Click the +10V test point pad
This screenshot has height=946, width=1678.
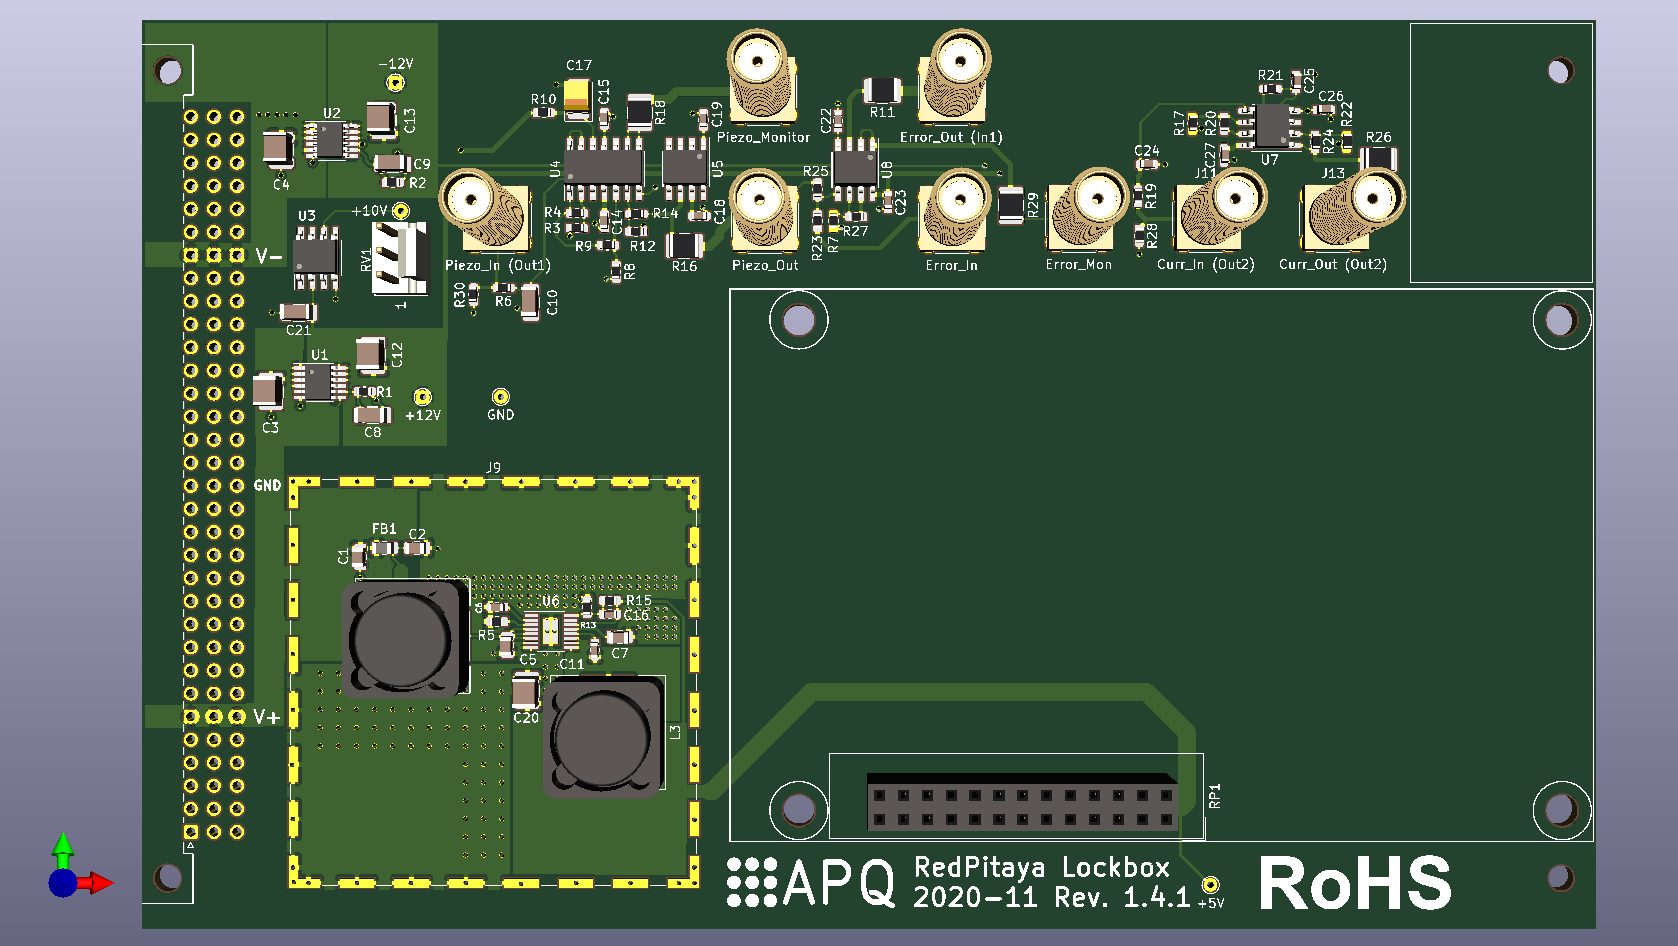tap(400, 211)
